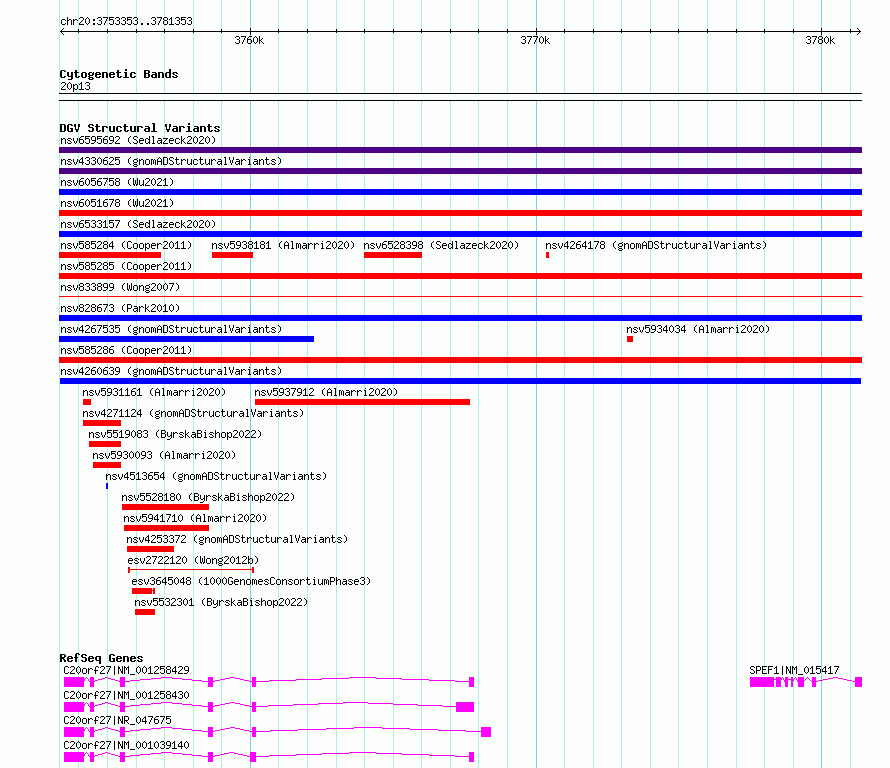Click the ruler's left arrow end
The height and width of the screenshot is (768, 890).
click(62, 31)
